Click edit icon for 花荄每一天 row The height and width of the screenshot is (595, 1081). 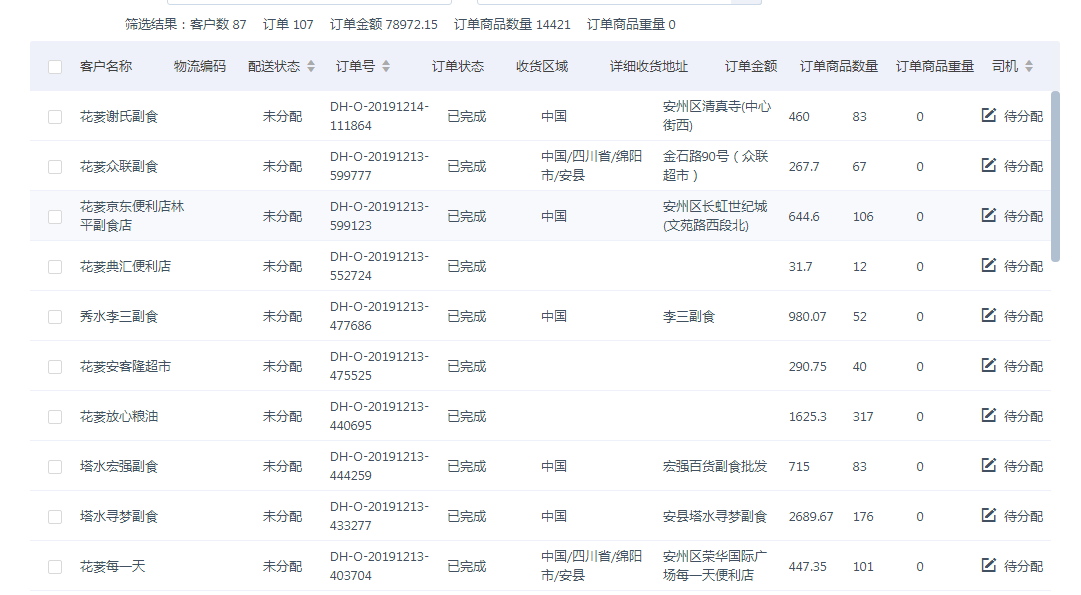coord(989,565)
